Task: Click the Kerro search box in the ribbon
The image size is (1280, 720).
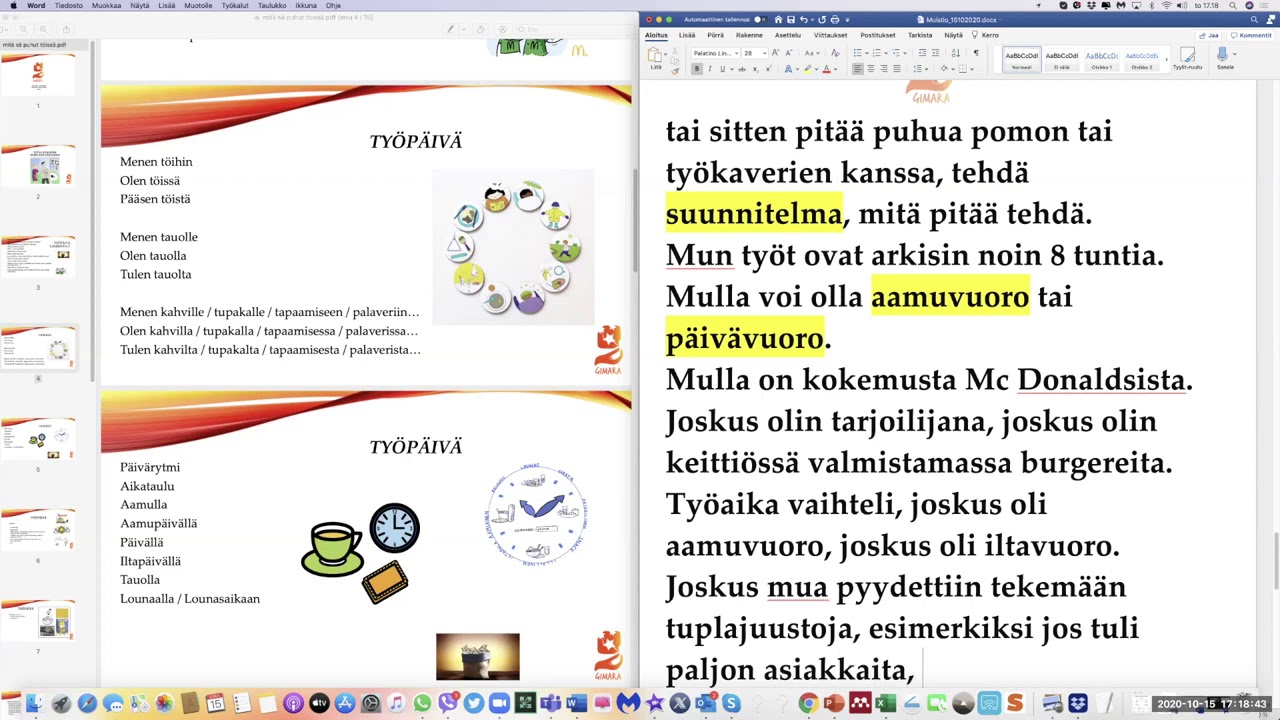Action: tap(986, 35)
